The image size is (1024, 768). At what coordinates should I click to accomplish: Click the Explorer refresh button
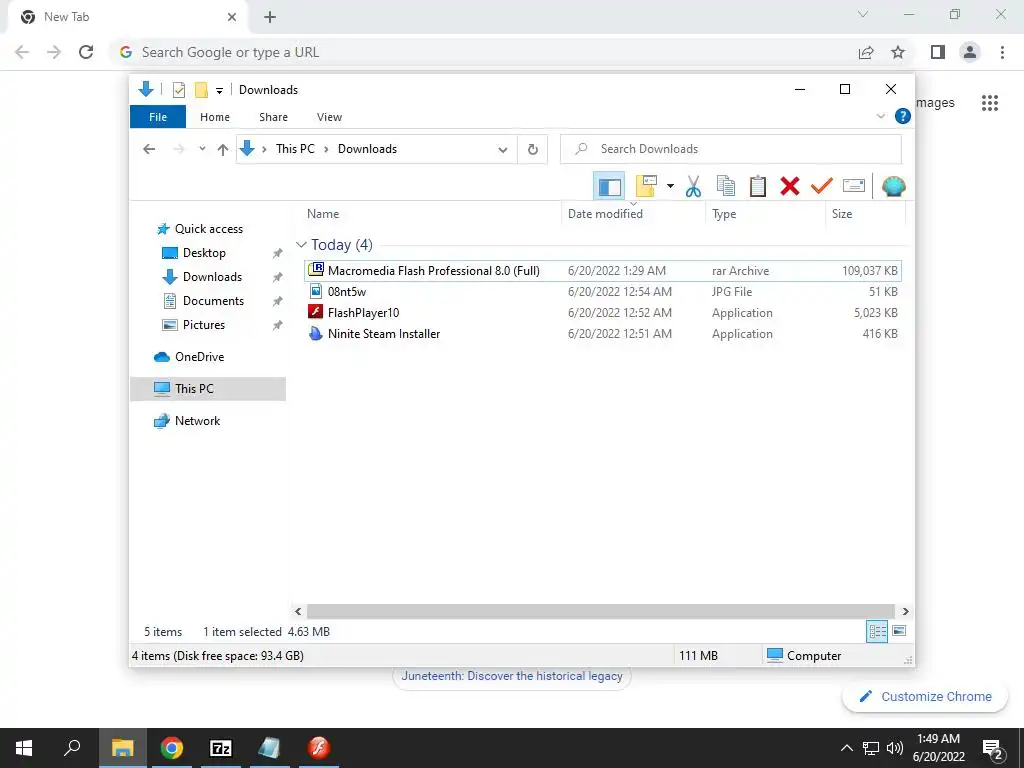tap(533, 150)
